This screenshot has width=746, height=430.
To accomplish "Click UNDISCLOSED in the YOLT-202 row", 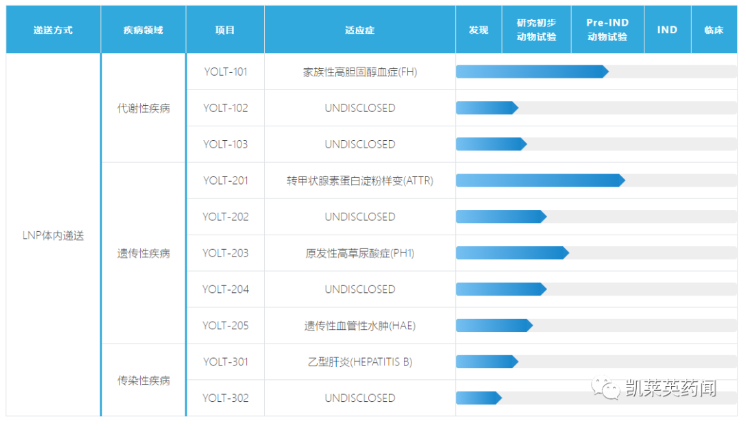I will tap(360, 217).
